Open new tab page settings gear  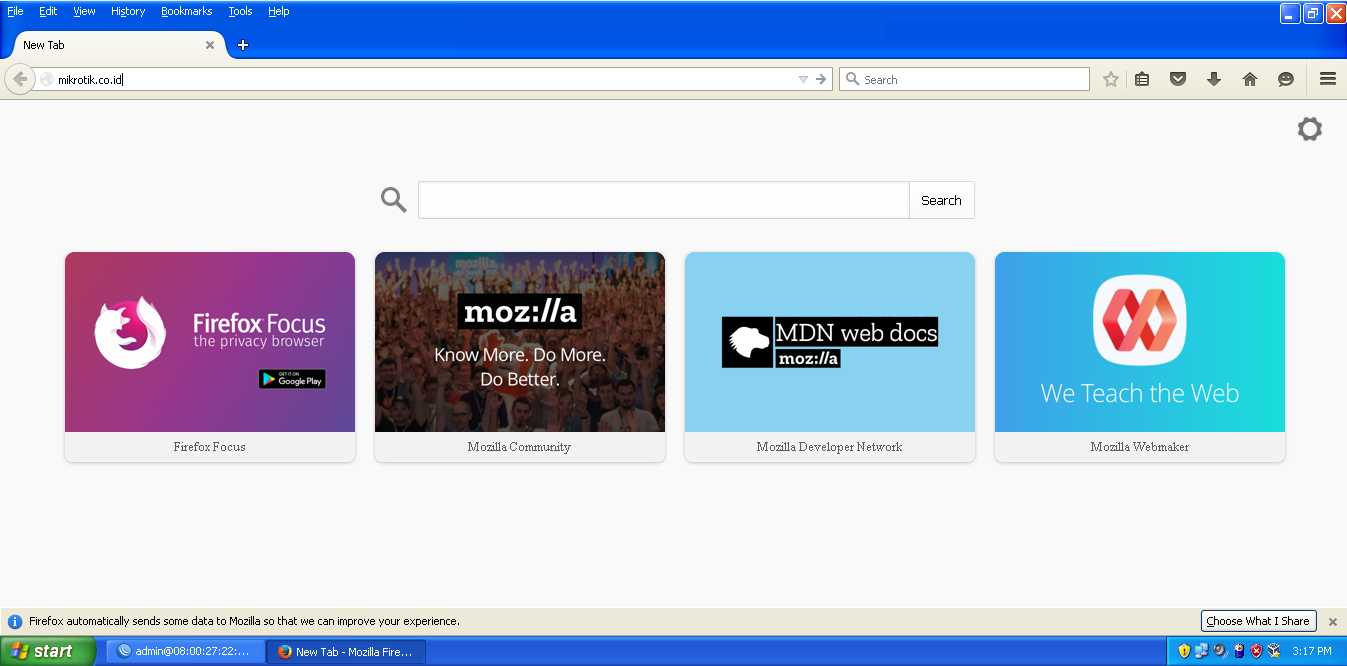coord(1309,129)
